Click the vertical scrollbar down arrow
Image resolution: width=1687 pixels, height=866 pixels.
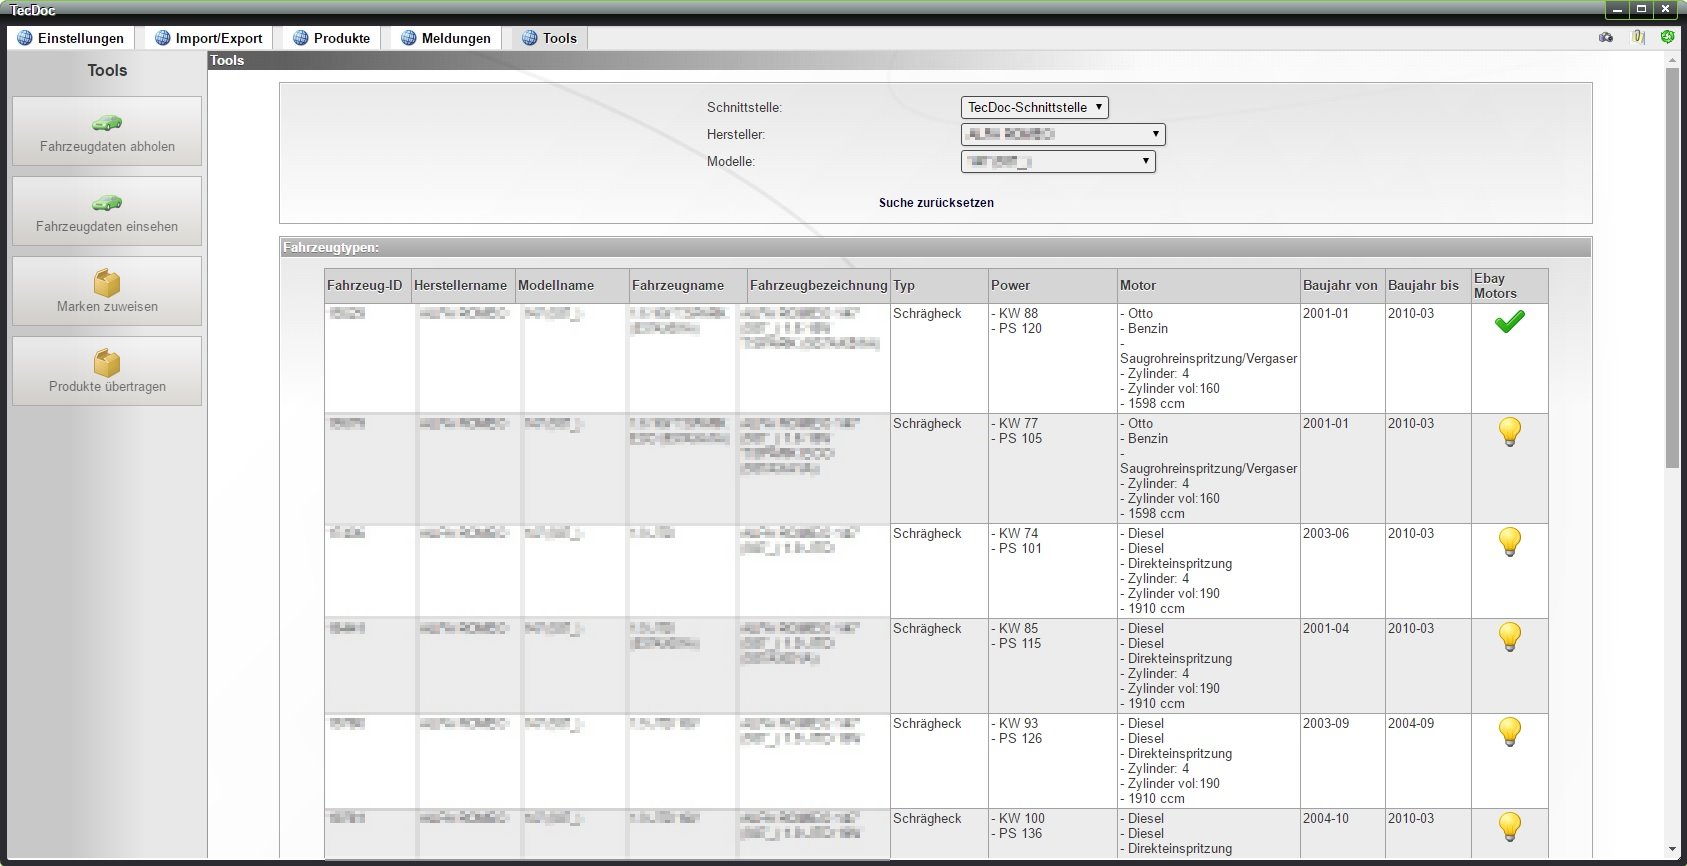pos(1672,850)
